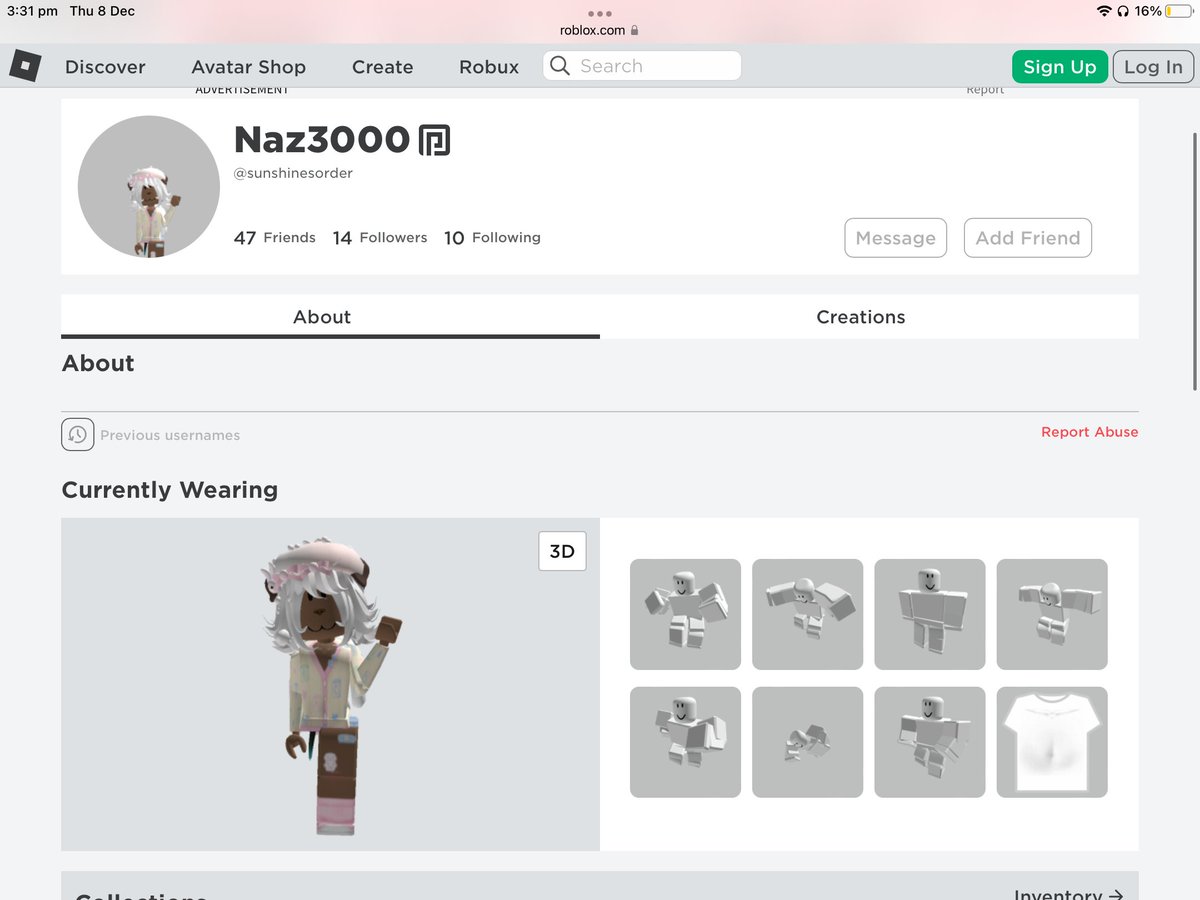This screenshot has width=1200, height=900.
Task: Tap the battery indicator in status bar
Action: tap(1179, 11)
